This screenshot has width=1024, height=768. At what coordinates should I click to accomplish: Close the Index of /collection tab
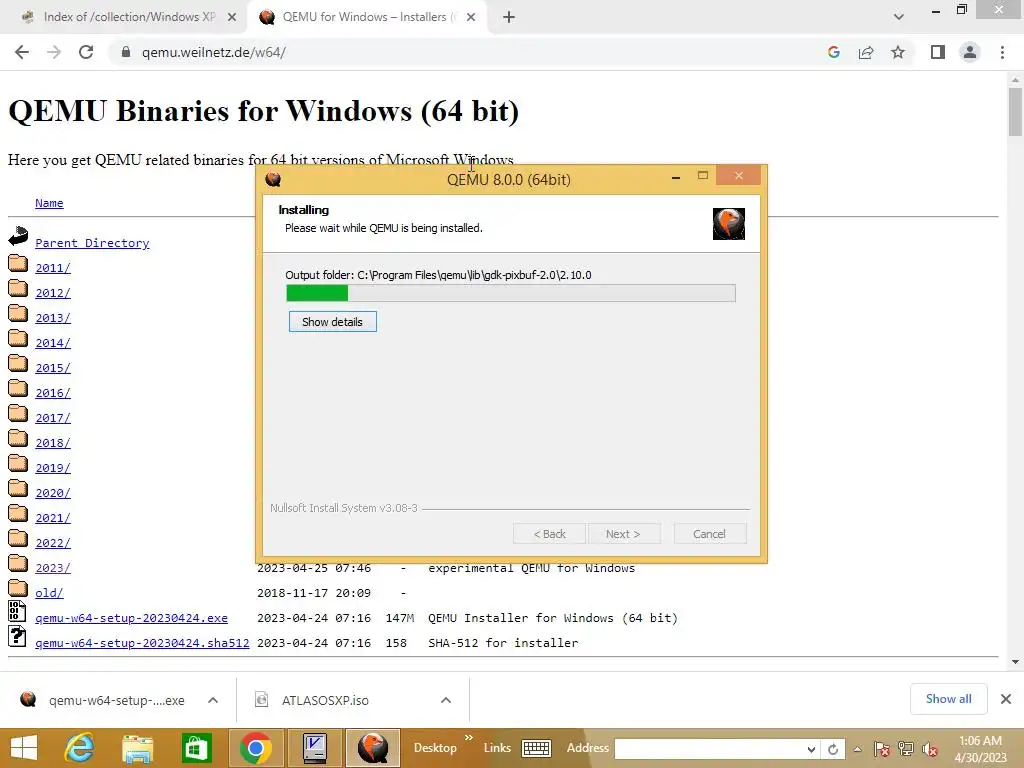(x=231, y=18)
